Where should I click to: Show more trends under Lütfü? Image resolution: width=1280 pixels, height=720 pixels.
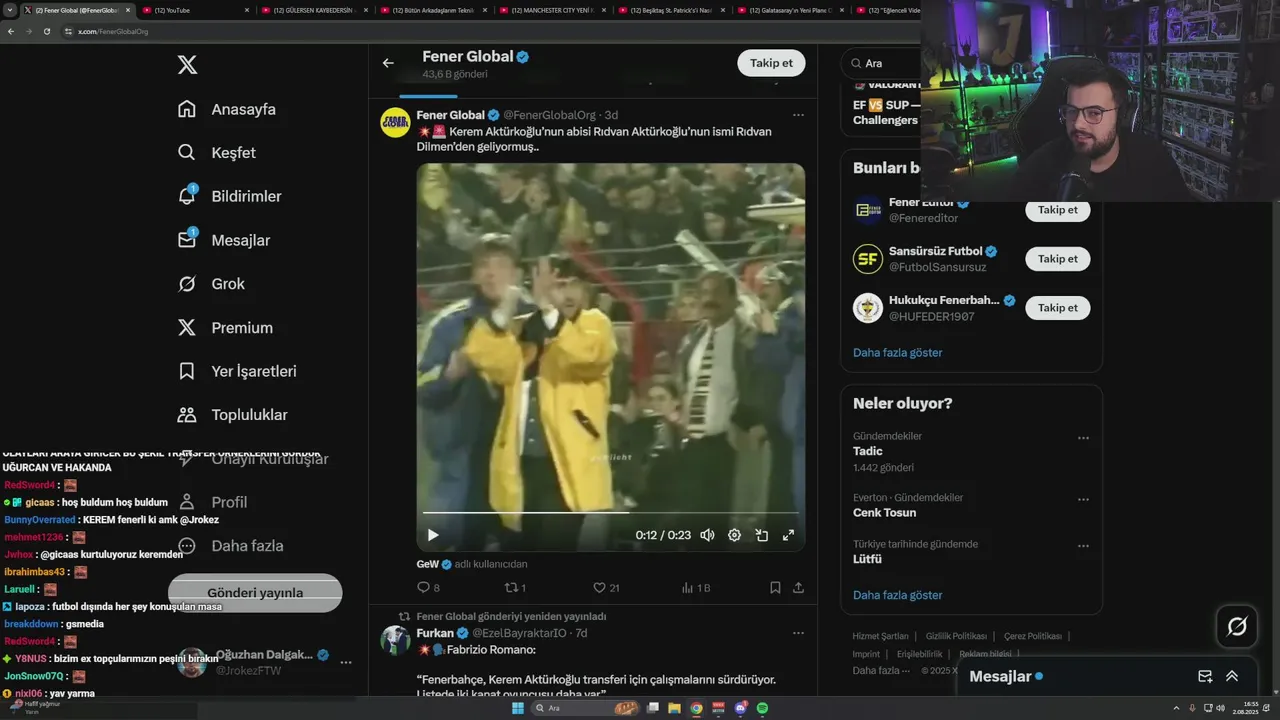[x=897, y=595]
